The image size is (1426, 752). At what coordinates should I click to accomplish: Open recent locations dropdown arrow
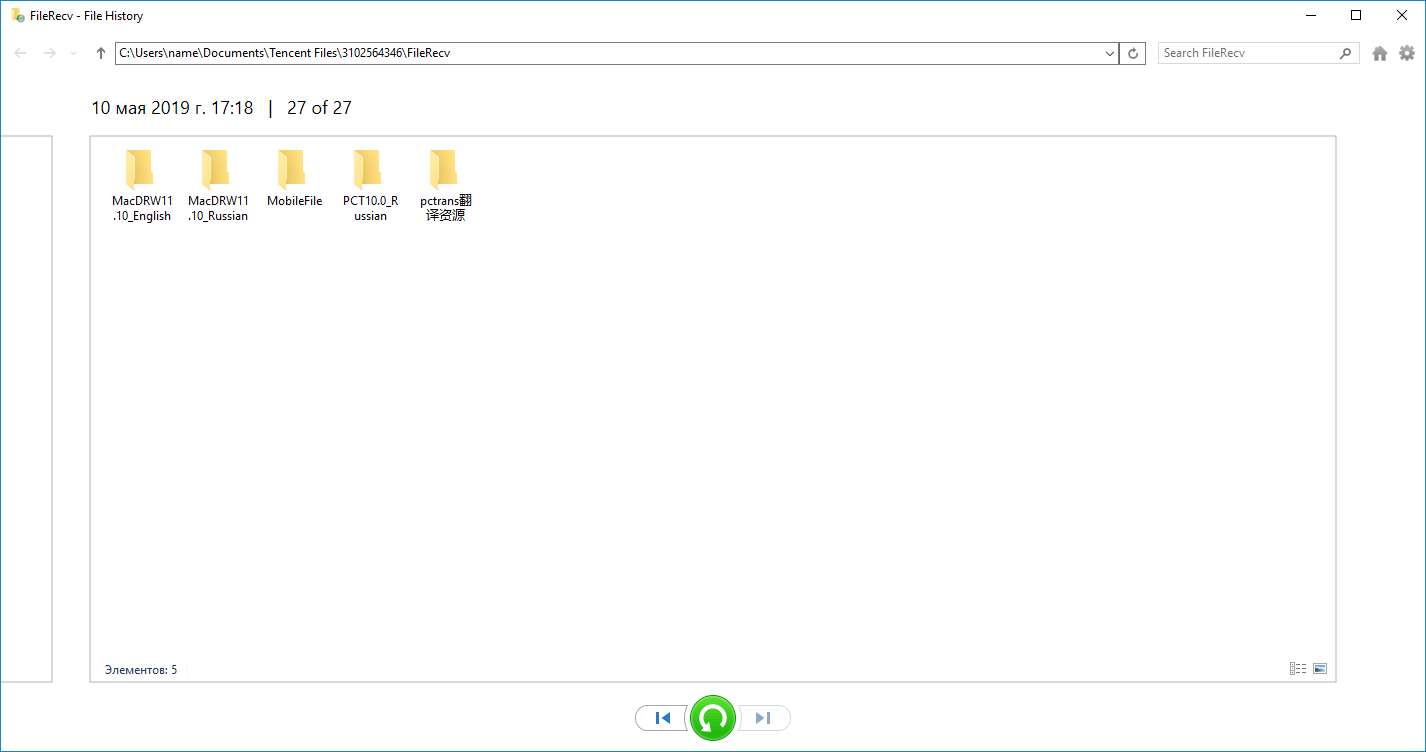click(73, 54)
